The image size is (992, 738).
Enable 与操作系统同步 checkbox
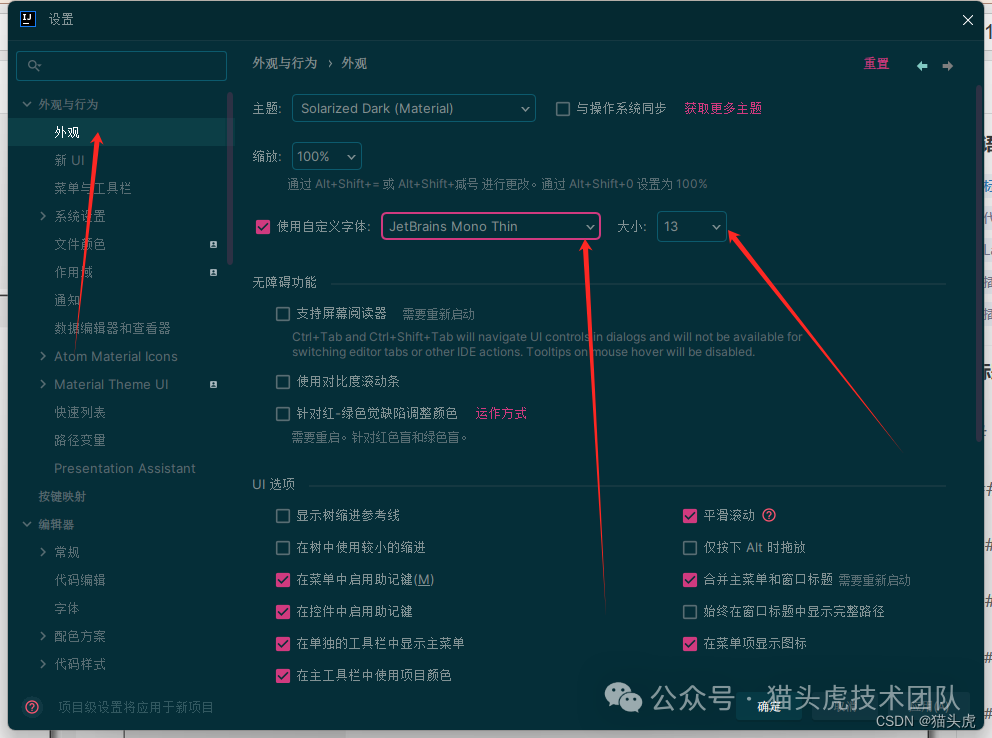coord(562,109)
